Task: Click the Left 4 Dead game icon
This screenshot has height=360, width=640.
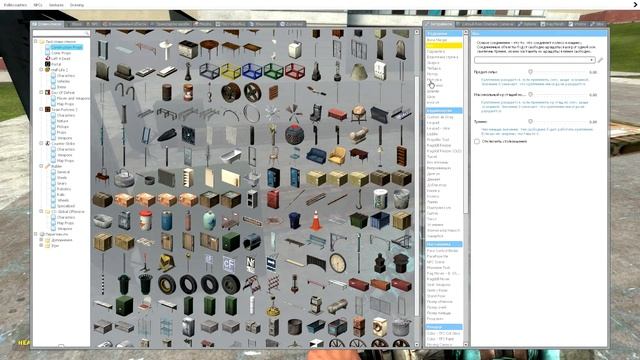Action: coord(47,58)
